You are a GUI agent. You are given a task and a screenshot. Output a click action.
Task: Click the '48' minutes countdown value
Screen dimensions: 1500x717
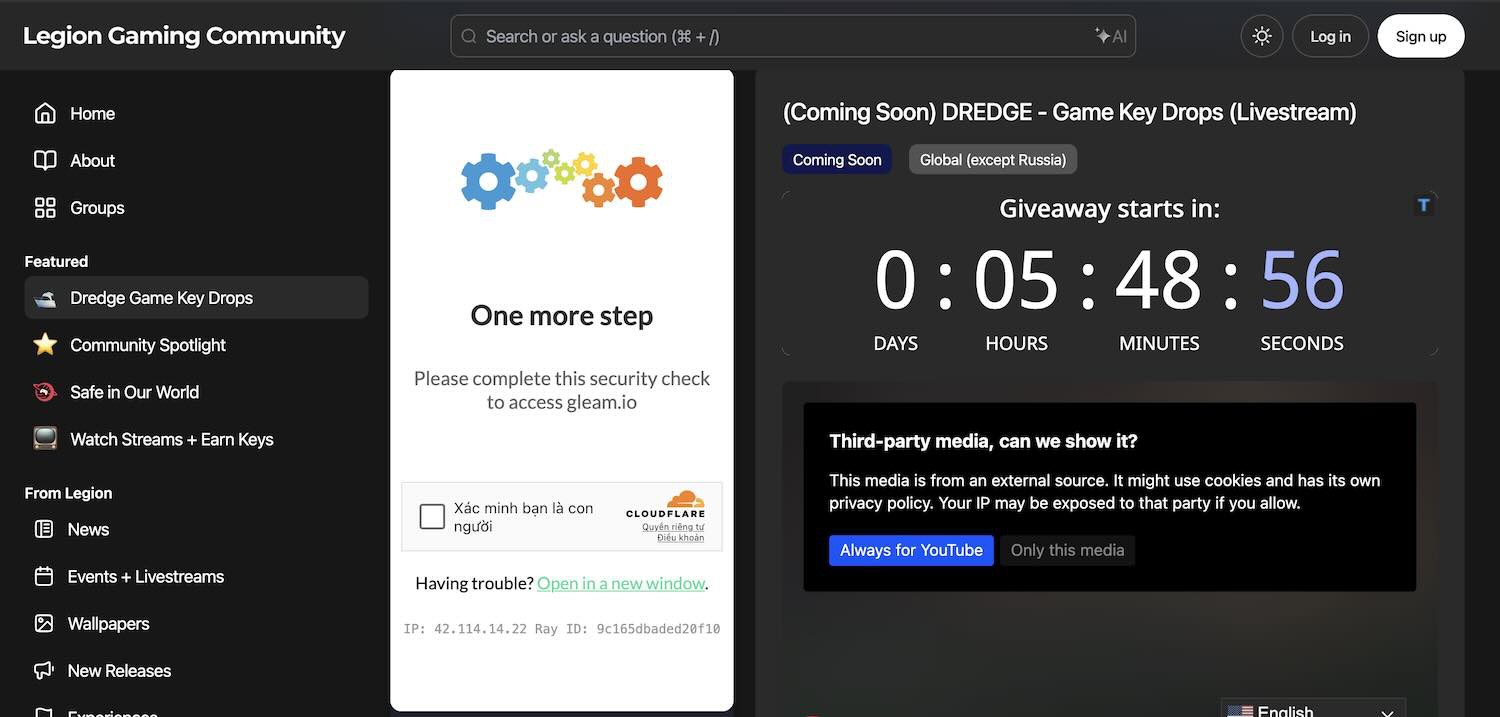pyautogui.click(x=1159, y=280)
